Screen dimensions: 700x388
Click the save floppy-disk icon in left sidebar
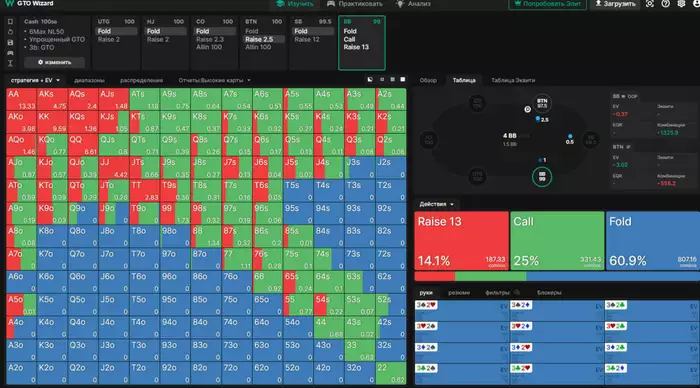(x=10, y=42)
